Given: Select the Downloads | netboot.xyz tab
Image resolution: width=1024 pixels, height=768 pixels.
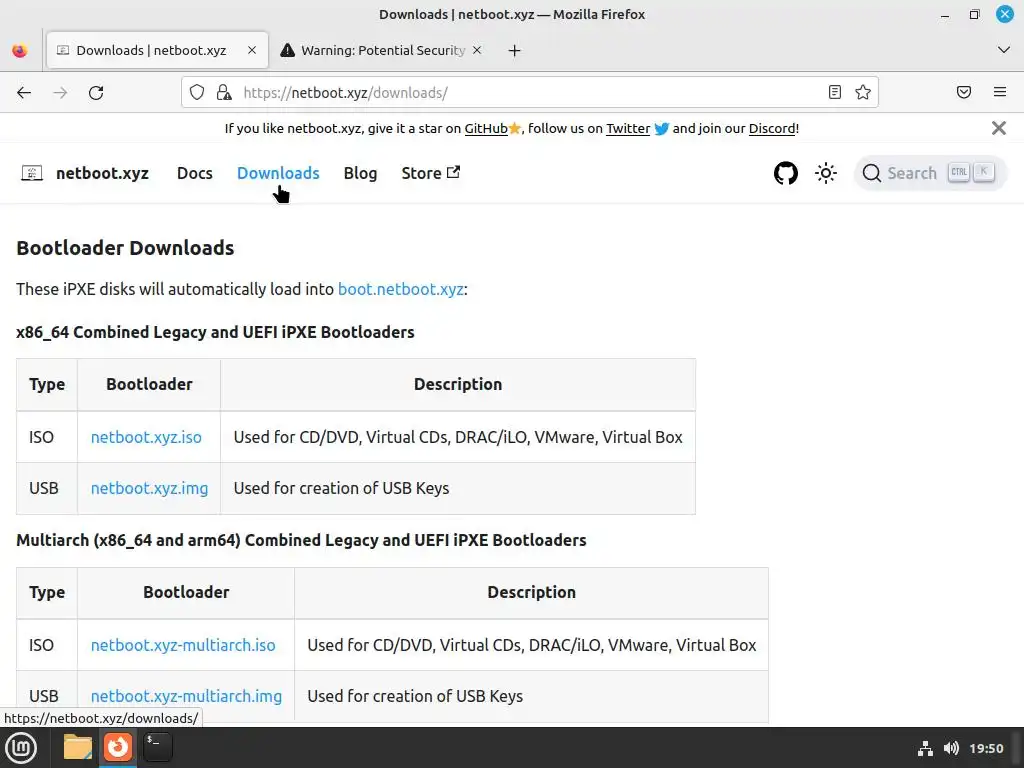Looking at the screenshot, I should 157,50.
